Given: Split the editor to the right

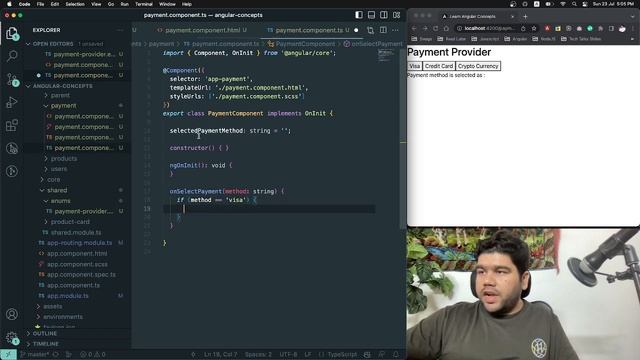Looking at the screenshot, I should (383, 30).
